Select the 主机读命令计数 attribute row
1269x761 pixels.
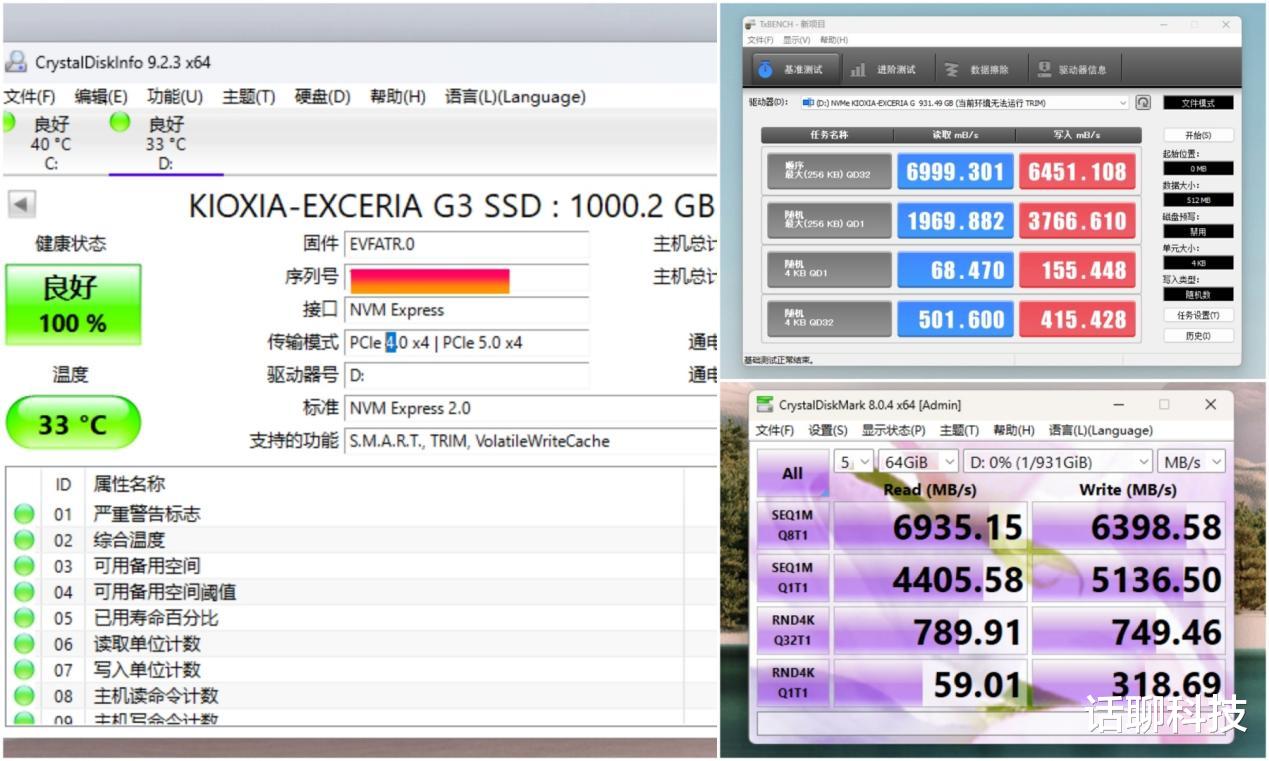point(362,696)
